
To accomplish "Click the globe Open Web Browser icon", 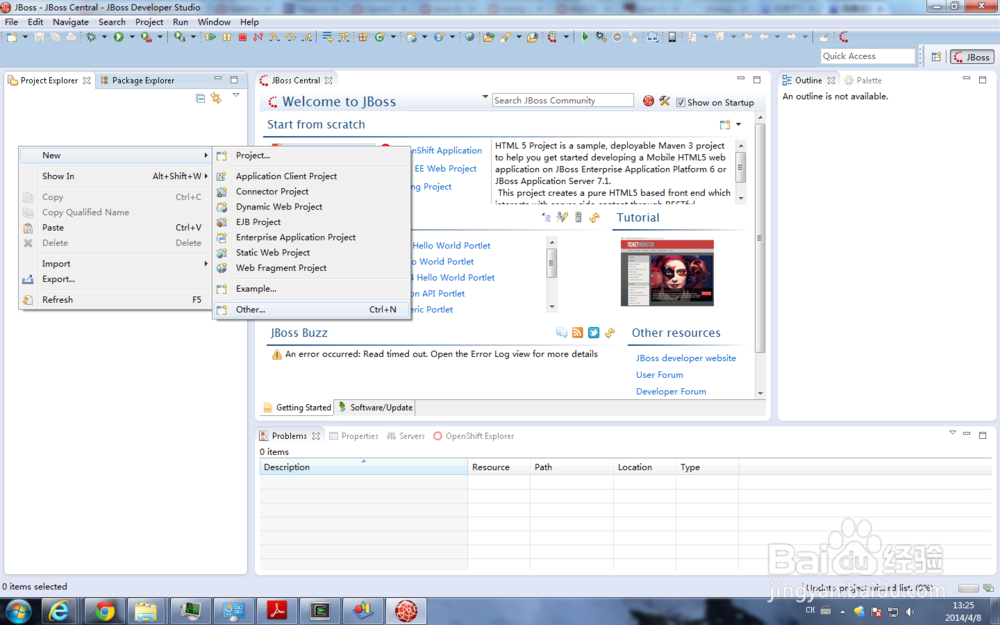I will 470,37.
